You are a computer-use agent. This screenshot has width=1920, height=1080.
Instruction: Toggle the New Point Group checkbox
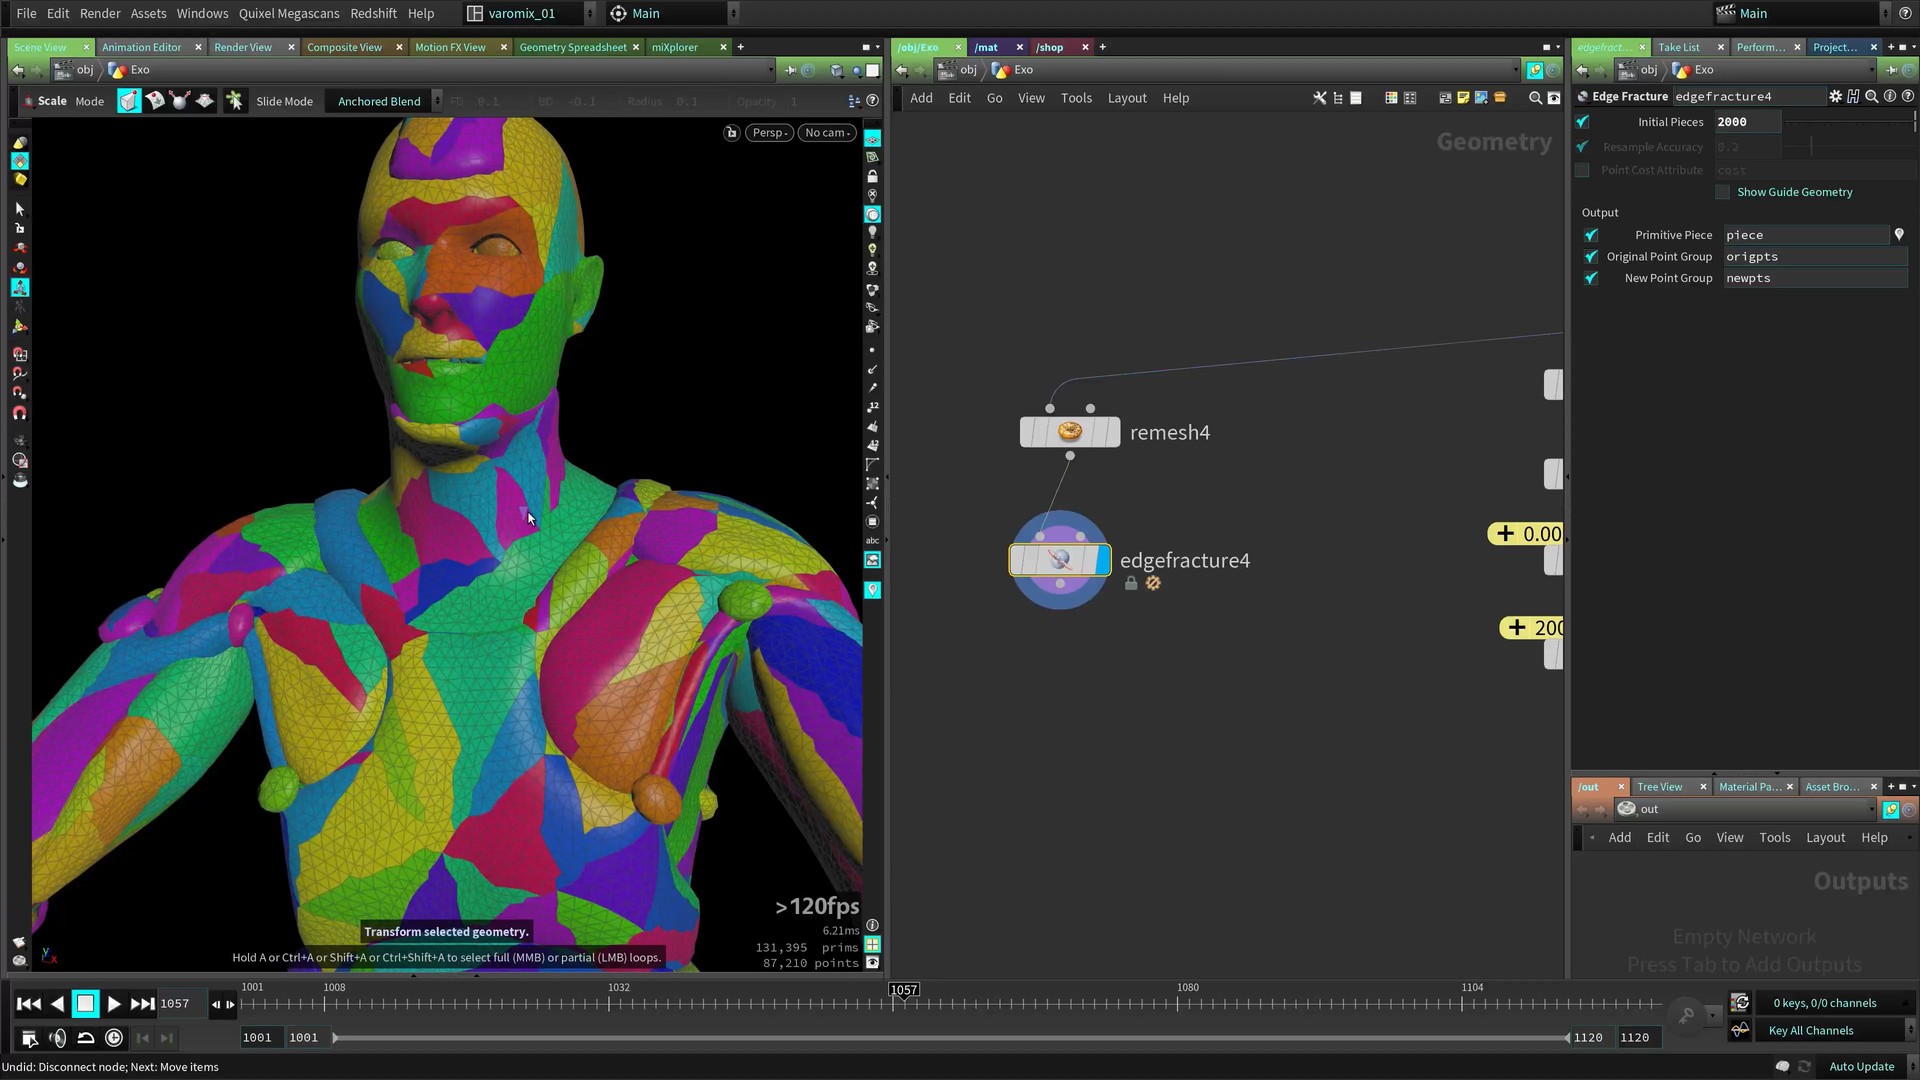click(x=1591, y=278)
